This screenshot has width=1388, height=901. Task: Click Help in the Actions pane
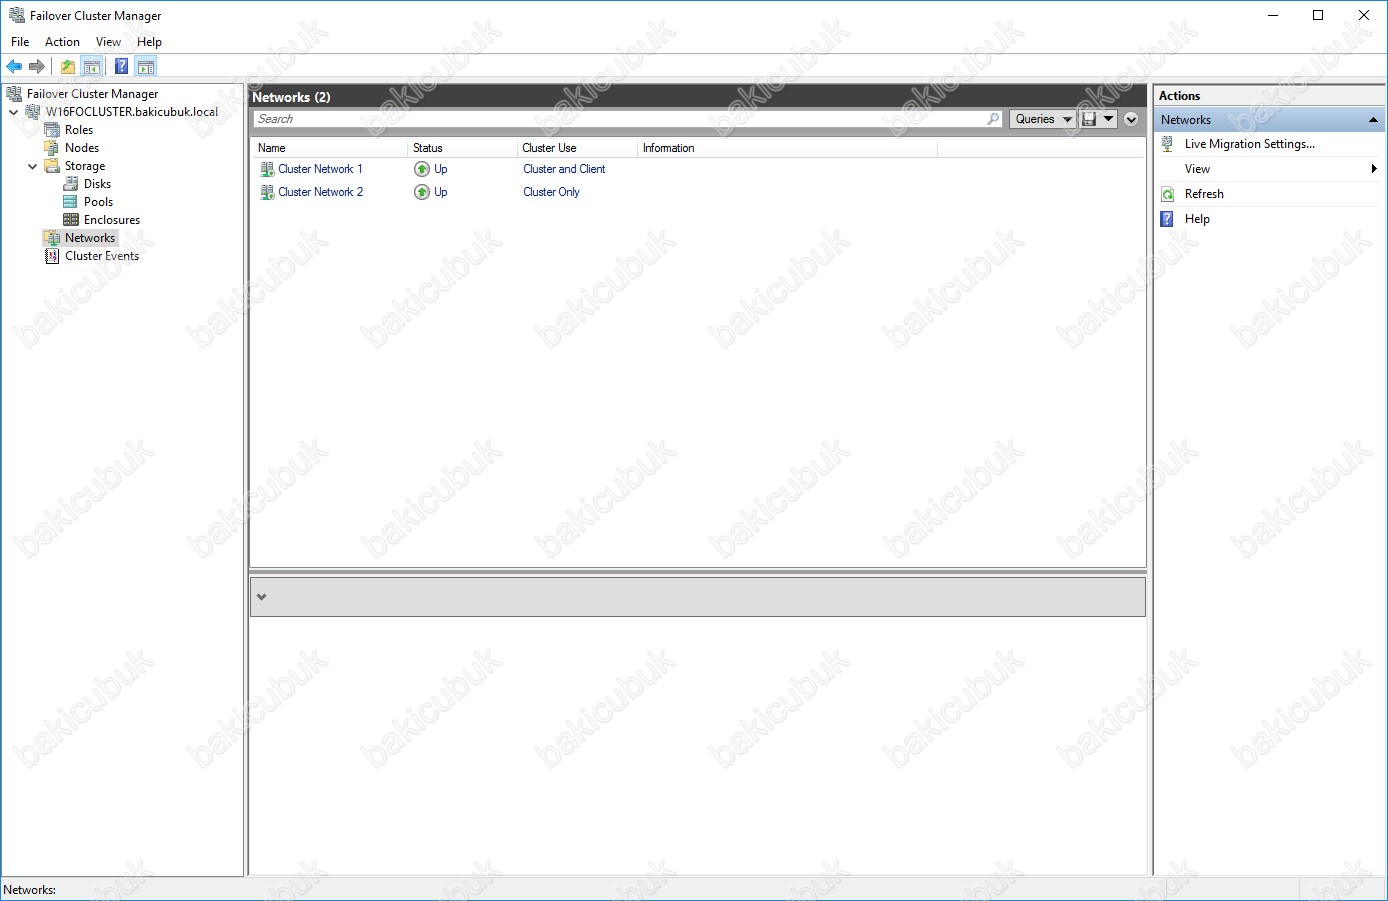[1197, 219]
